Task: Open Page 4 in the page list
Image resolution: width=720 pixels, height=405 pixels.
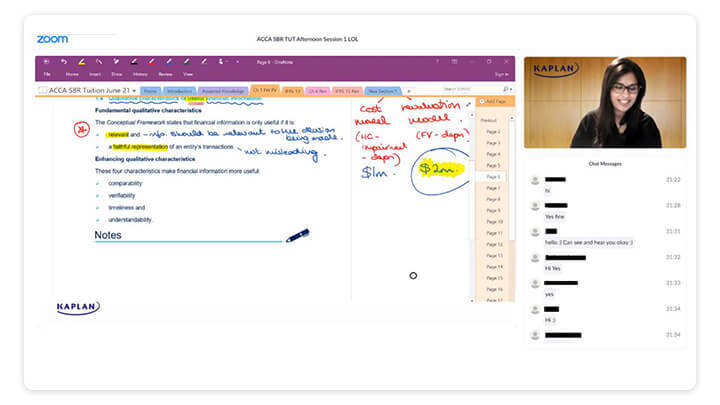Action: click(493, 154)
